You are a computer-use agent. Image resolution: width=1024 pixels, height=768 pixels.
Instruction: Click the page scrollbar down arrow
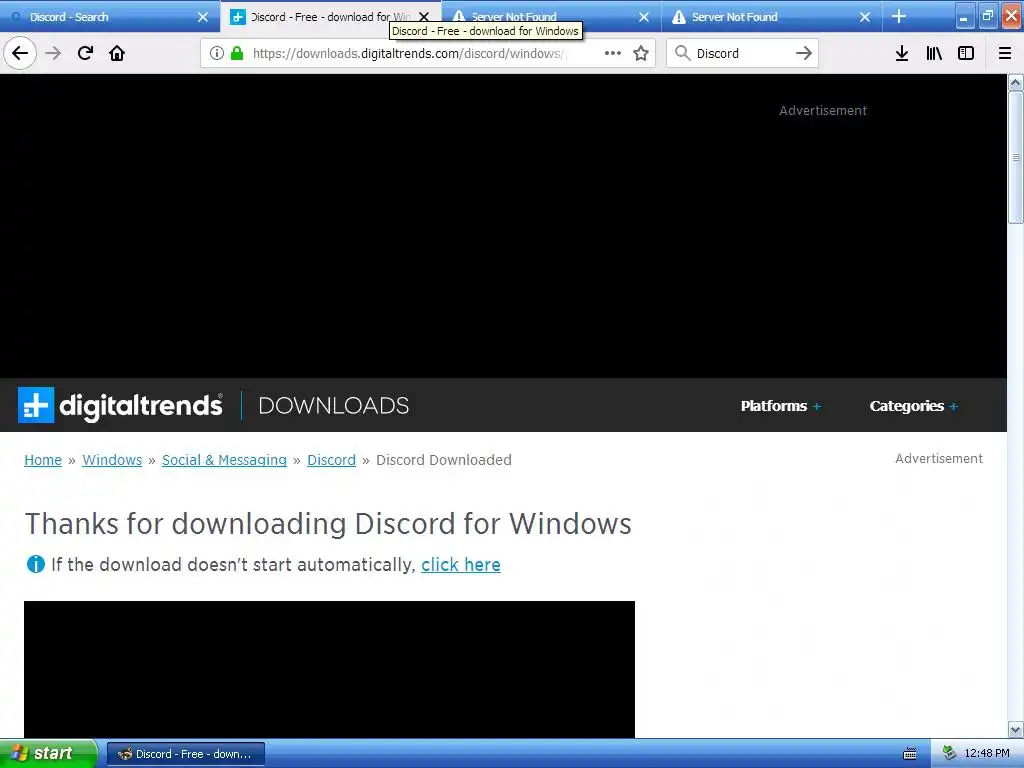[x=1016, y=729]
